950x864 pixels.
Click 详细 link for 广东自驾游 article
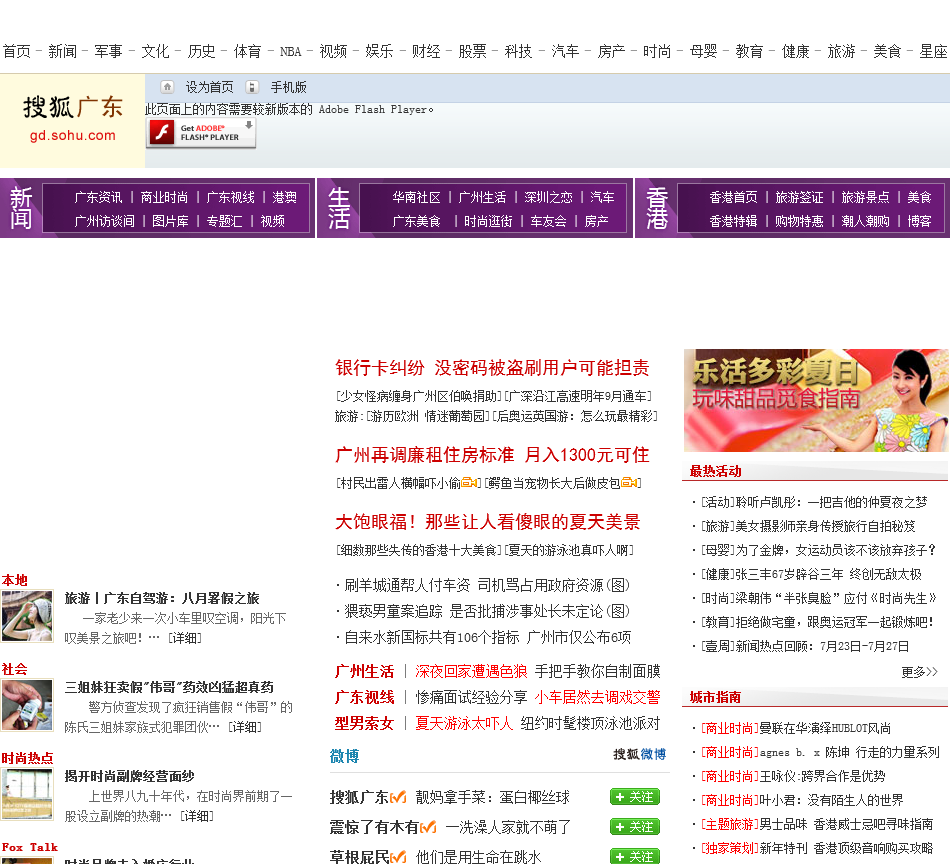click(185, 638)
